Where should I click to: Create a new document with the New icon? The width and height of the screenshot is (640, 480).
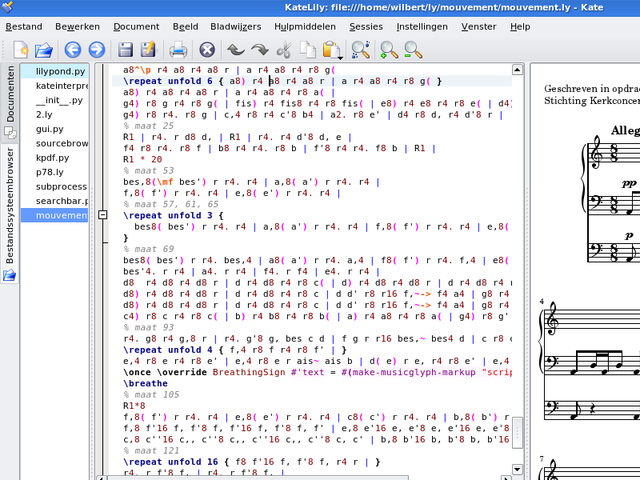[20, 50]
